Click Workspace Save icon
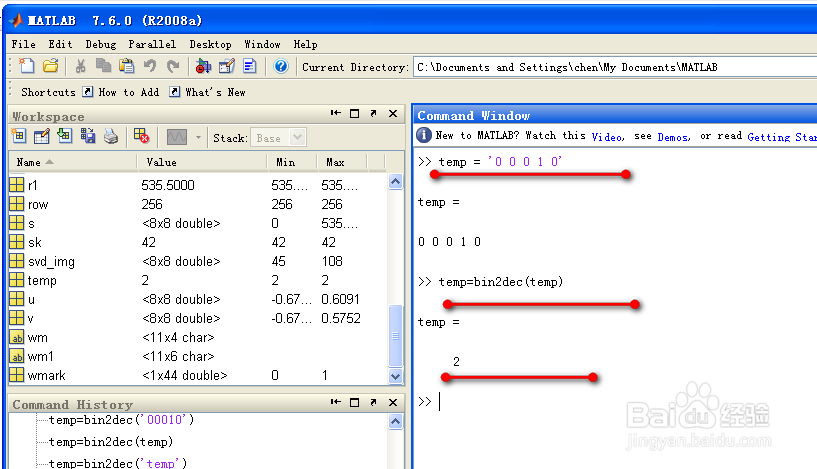 point(88,137)
